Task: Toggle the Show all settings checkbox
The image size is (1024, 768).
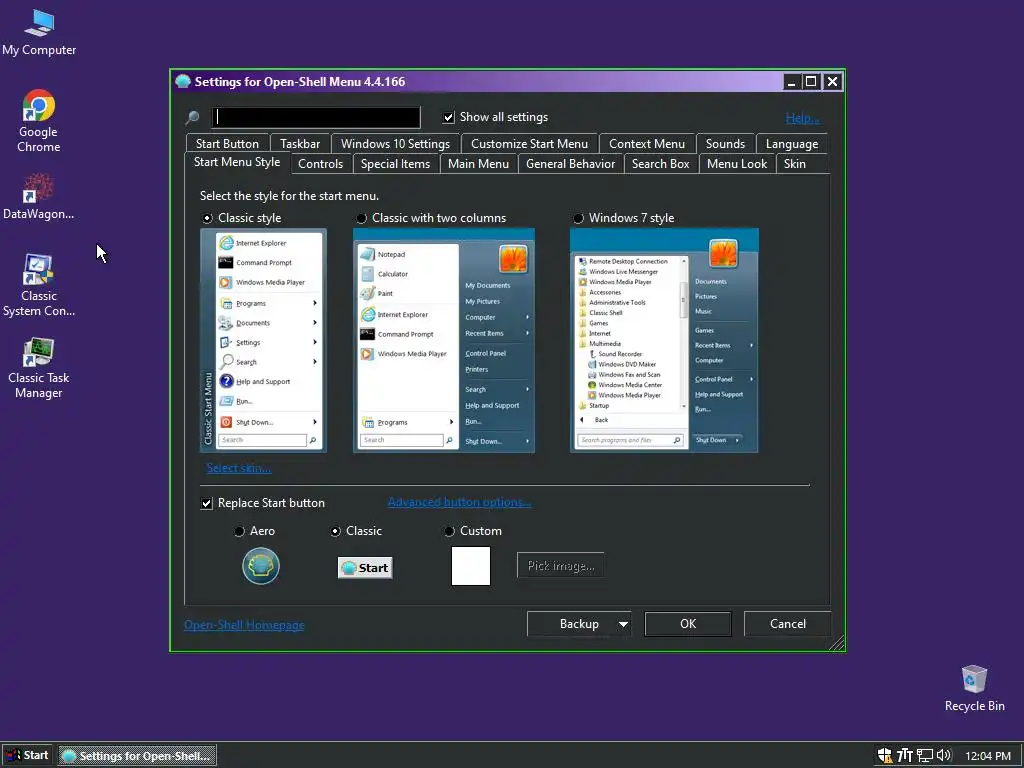Action: pyautogui.click(x=449, y=118)
